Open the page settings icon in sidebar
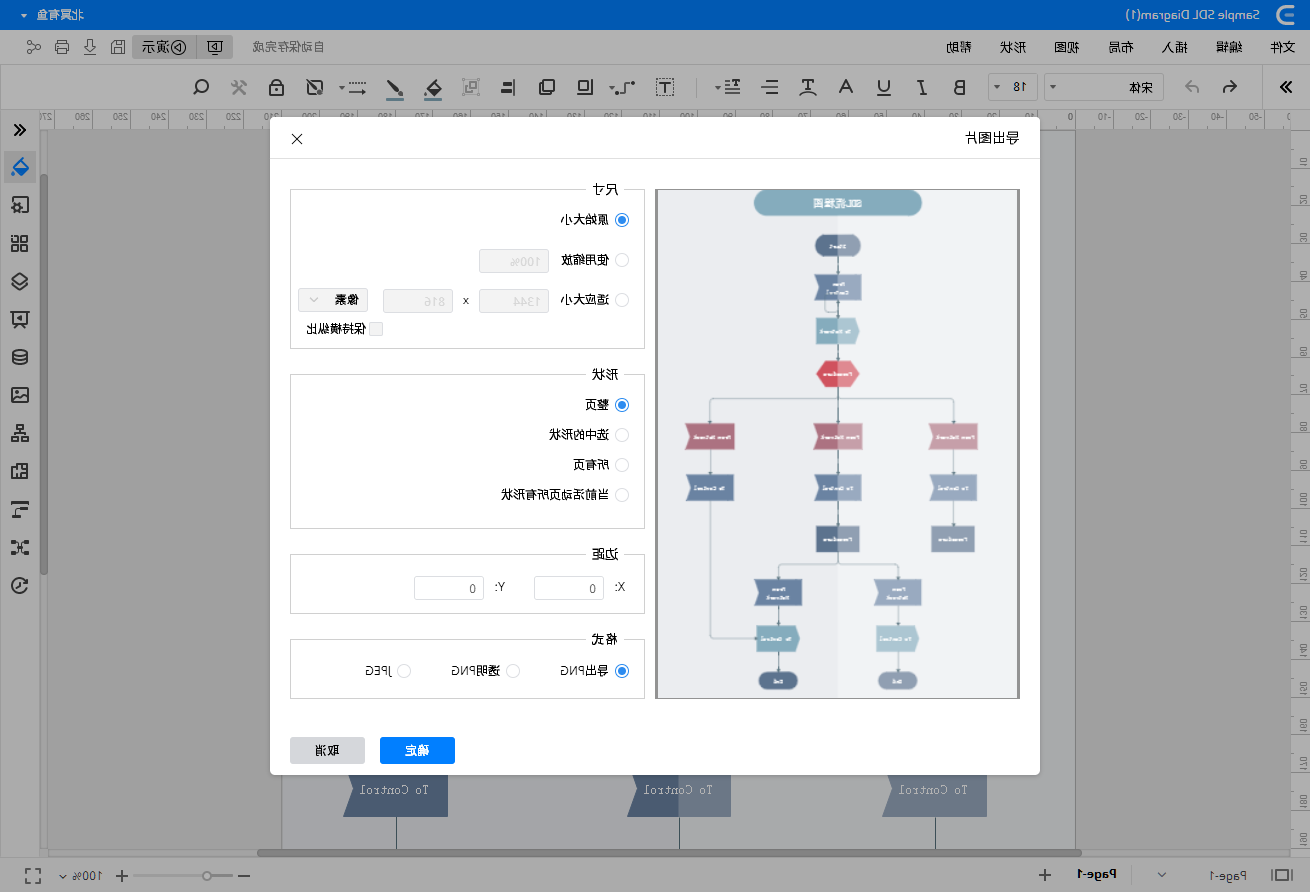 [x=20, y=204]
